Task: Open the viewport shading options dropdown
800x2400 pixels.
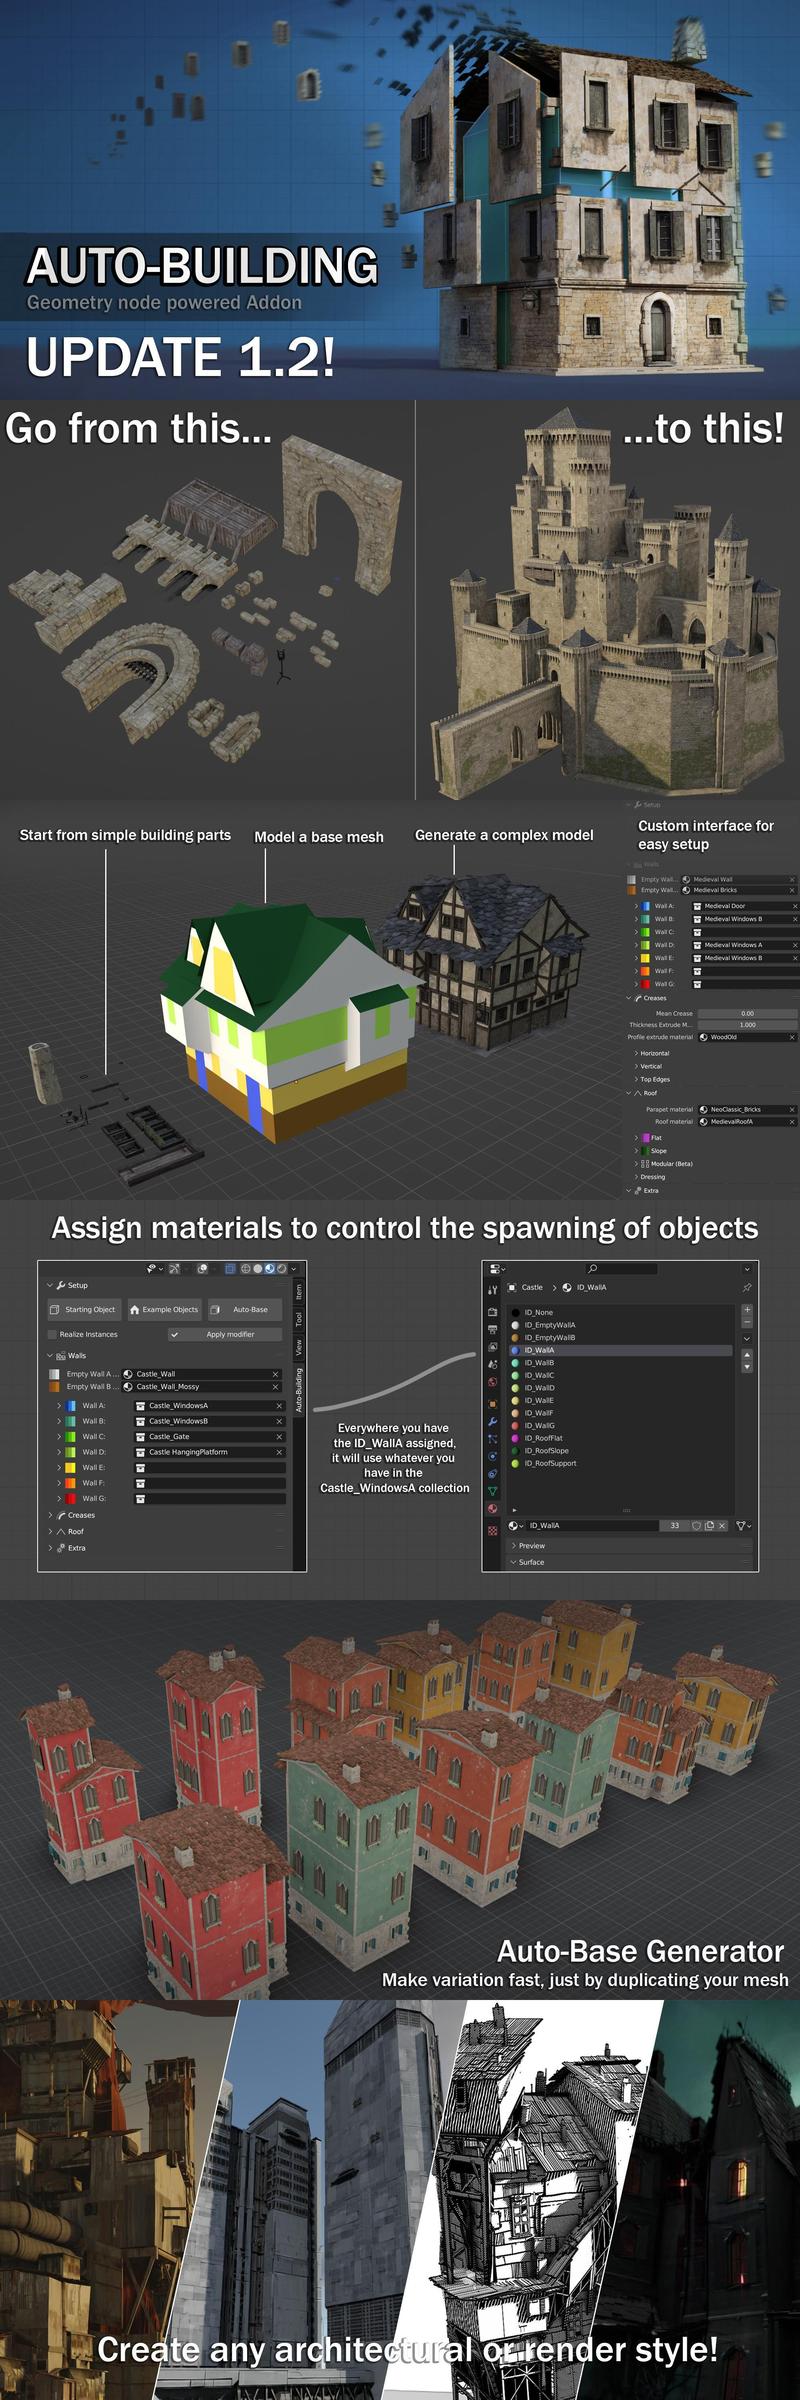Action: (293, 1269)
